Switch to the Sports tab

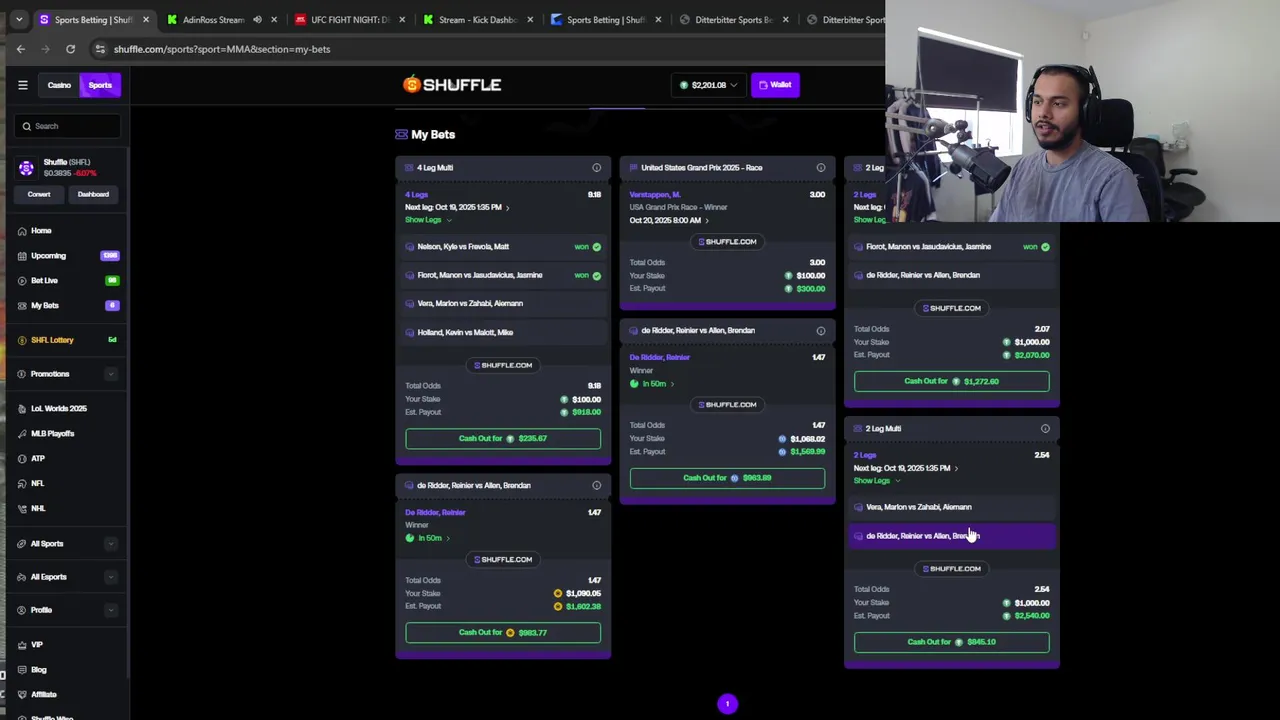point(100,85)
